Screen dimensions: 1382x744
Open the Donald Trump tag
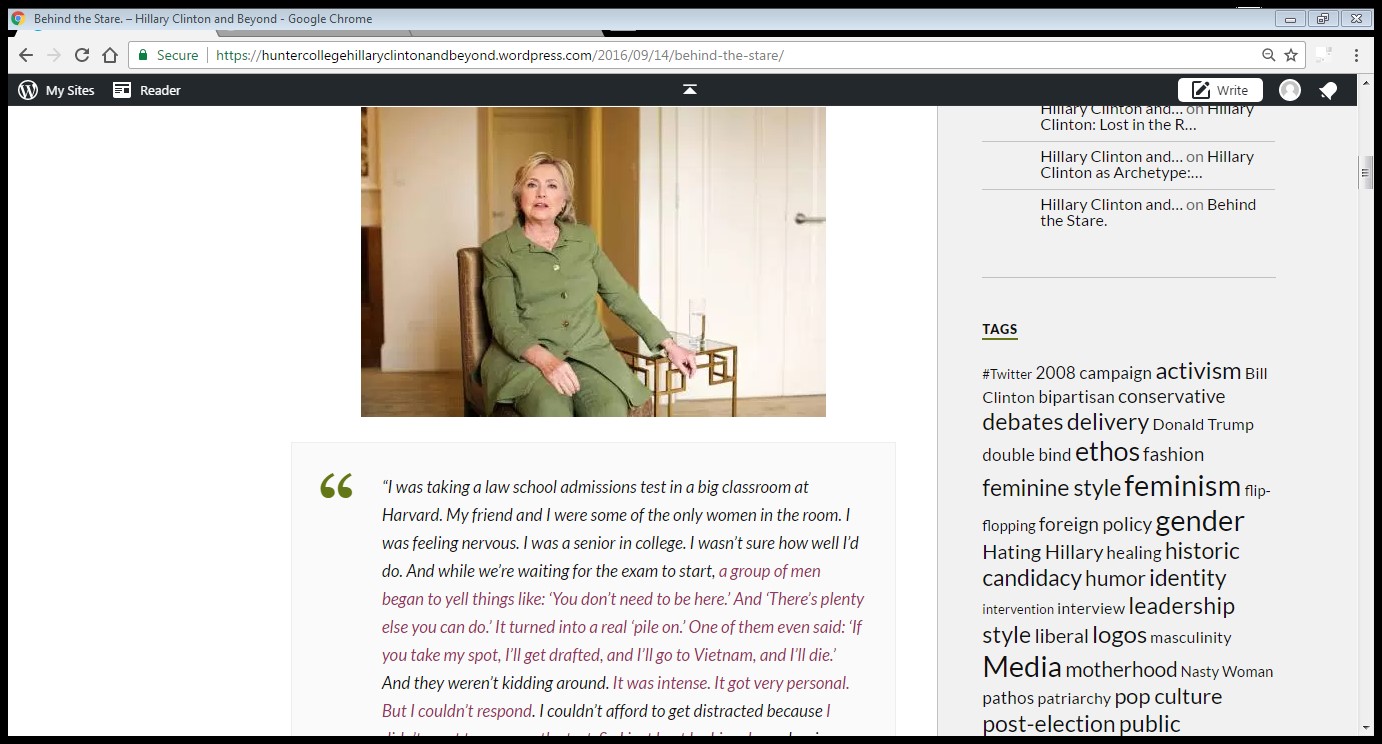coord(1203,424)
